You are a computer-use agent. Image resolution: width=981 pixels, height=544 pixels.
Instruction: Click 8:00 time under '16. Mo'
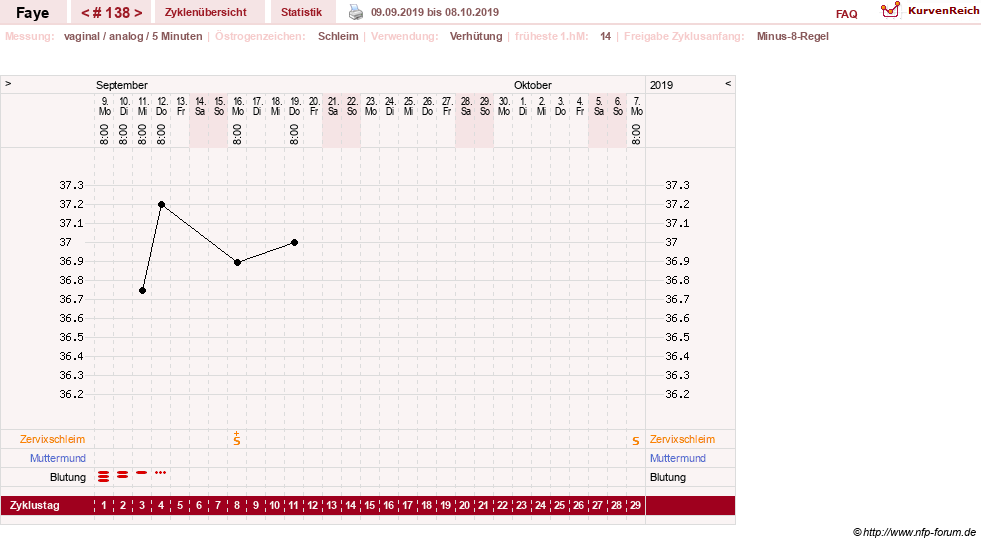237,134
